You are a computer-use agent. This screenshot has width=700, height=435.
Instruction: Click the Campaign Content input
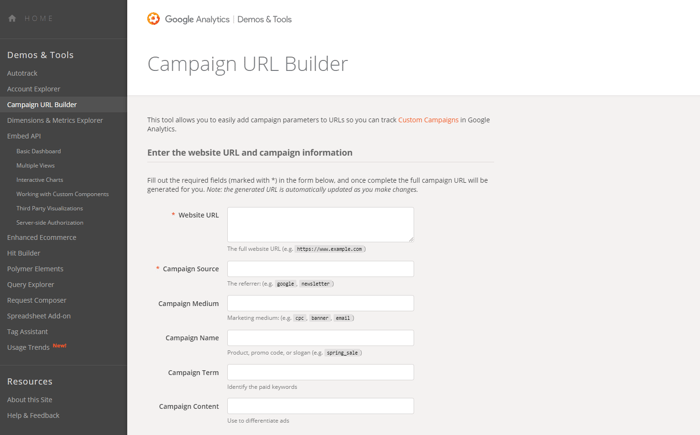coord(321,406)
